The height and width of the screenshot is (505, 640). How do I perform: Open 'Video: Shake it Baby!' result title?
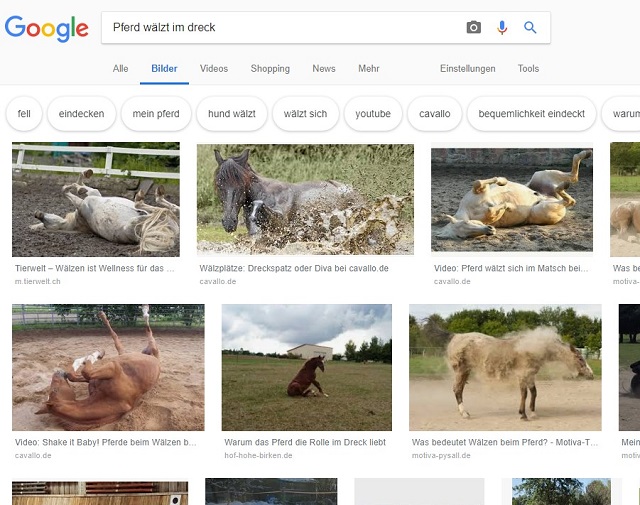click(x=106, y=442)
